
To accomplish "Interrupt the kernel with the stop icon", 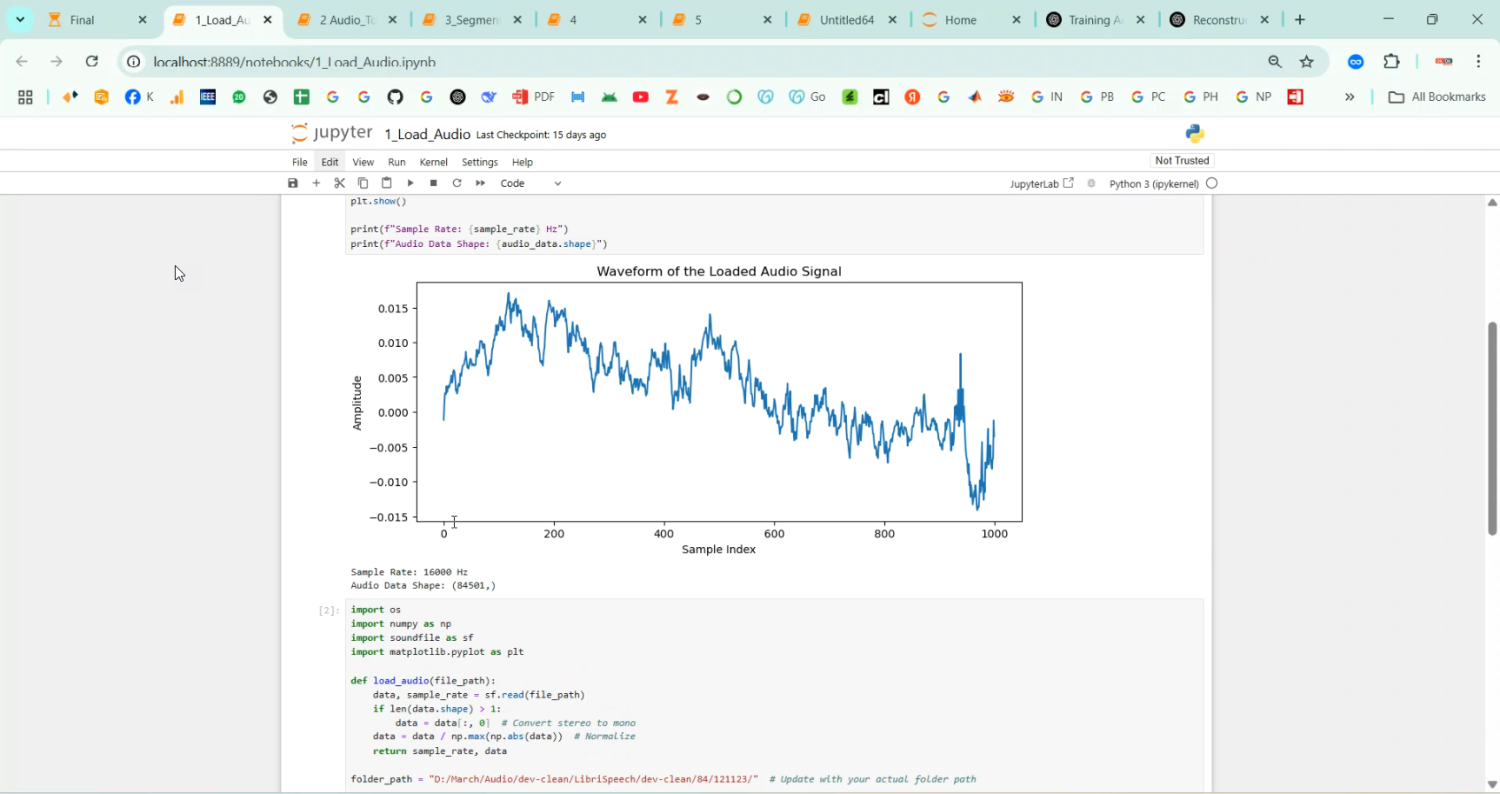I will click(433, 183).
